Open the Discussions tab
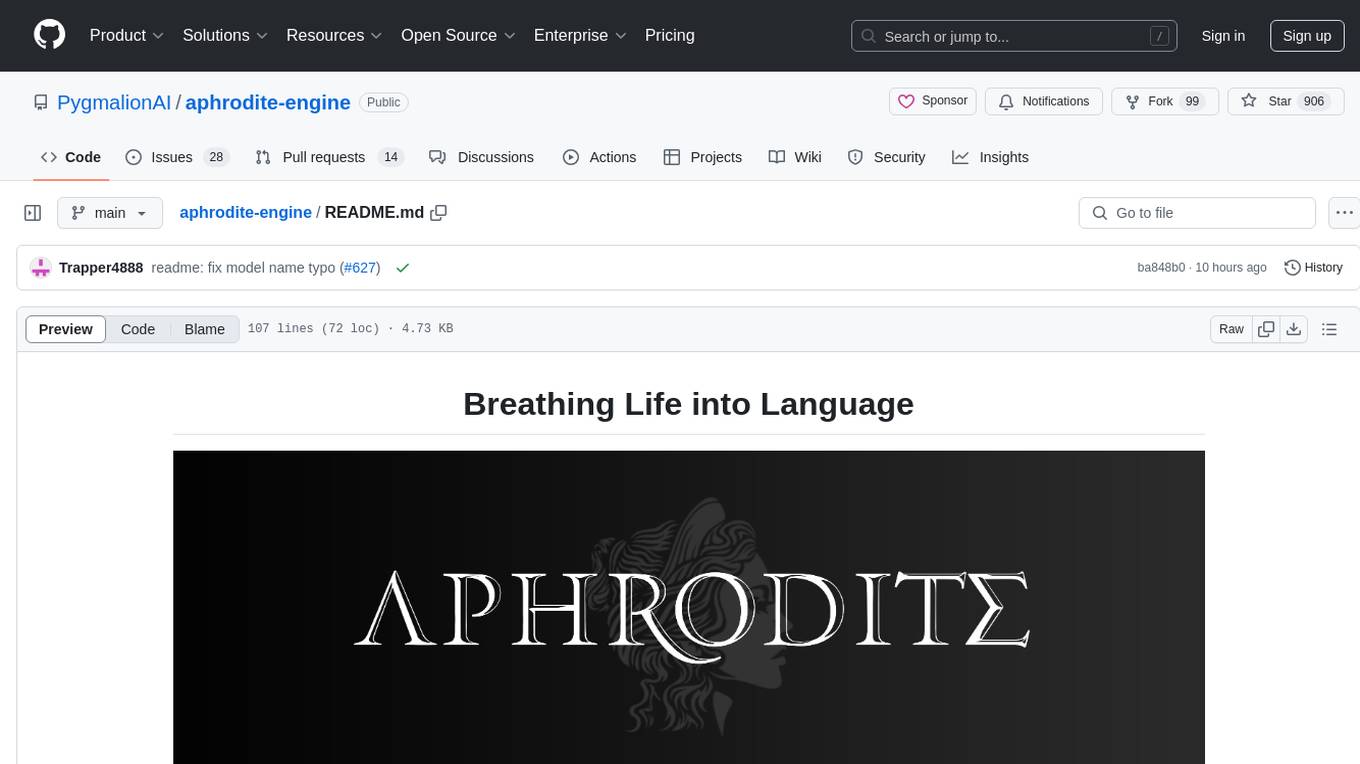Screen dimensions: 1360x764 click(482, 157)
